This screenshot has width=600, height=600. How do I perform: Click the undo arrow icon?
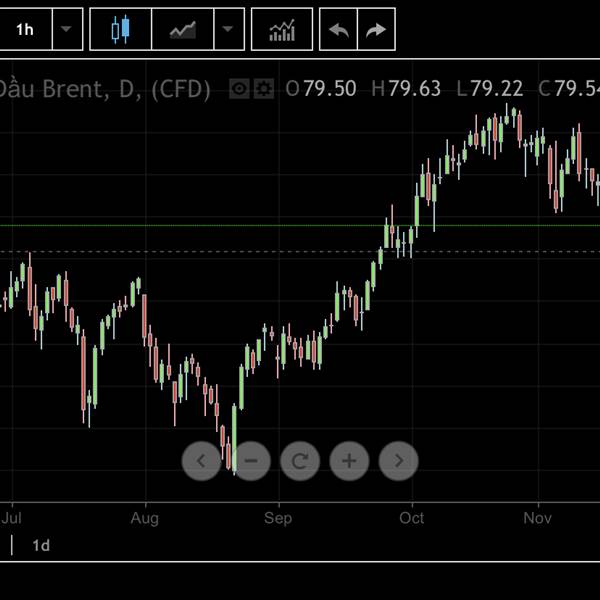(338, 29)
